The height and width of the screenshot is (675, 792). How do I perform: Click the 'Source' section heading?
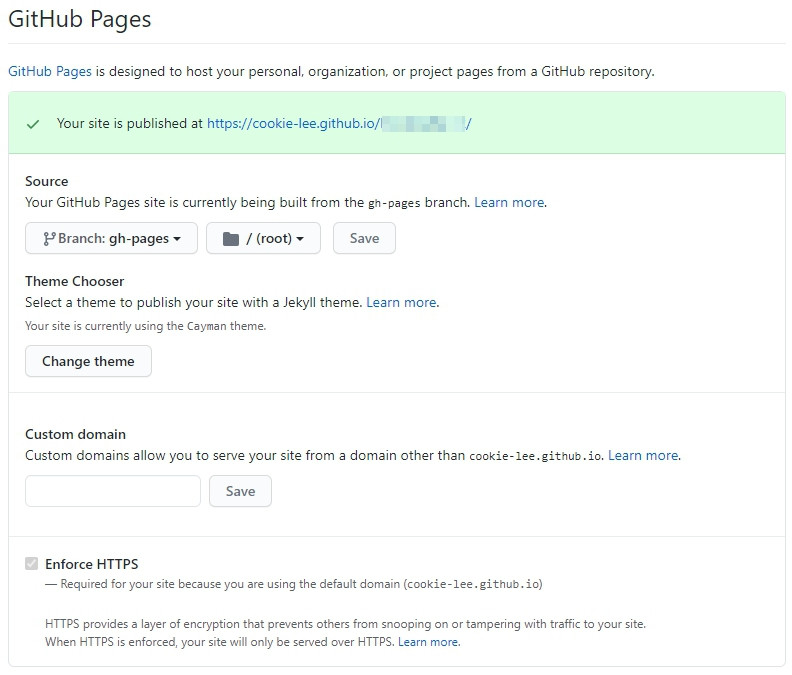(x=46, y=181)
